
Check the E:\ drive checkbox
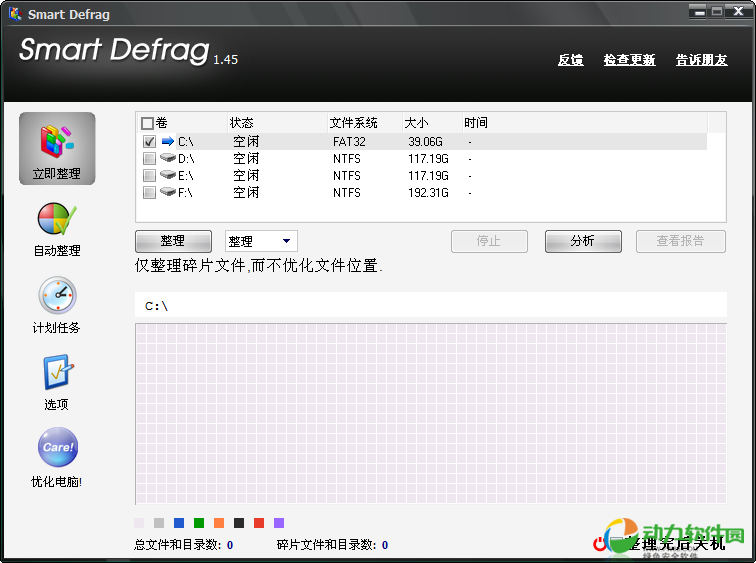pos(149,175)
